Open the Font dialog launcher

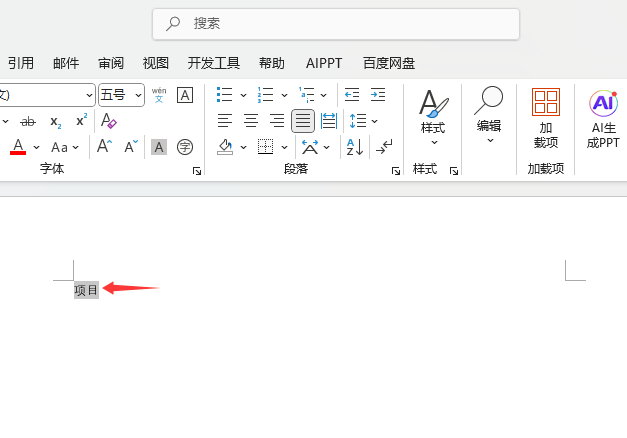point(197,171)
